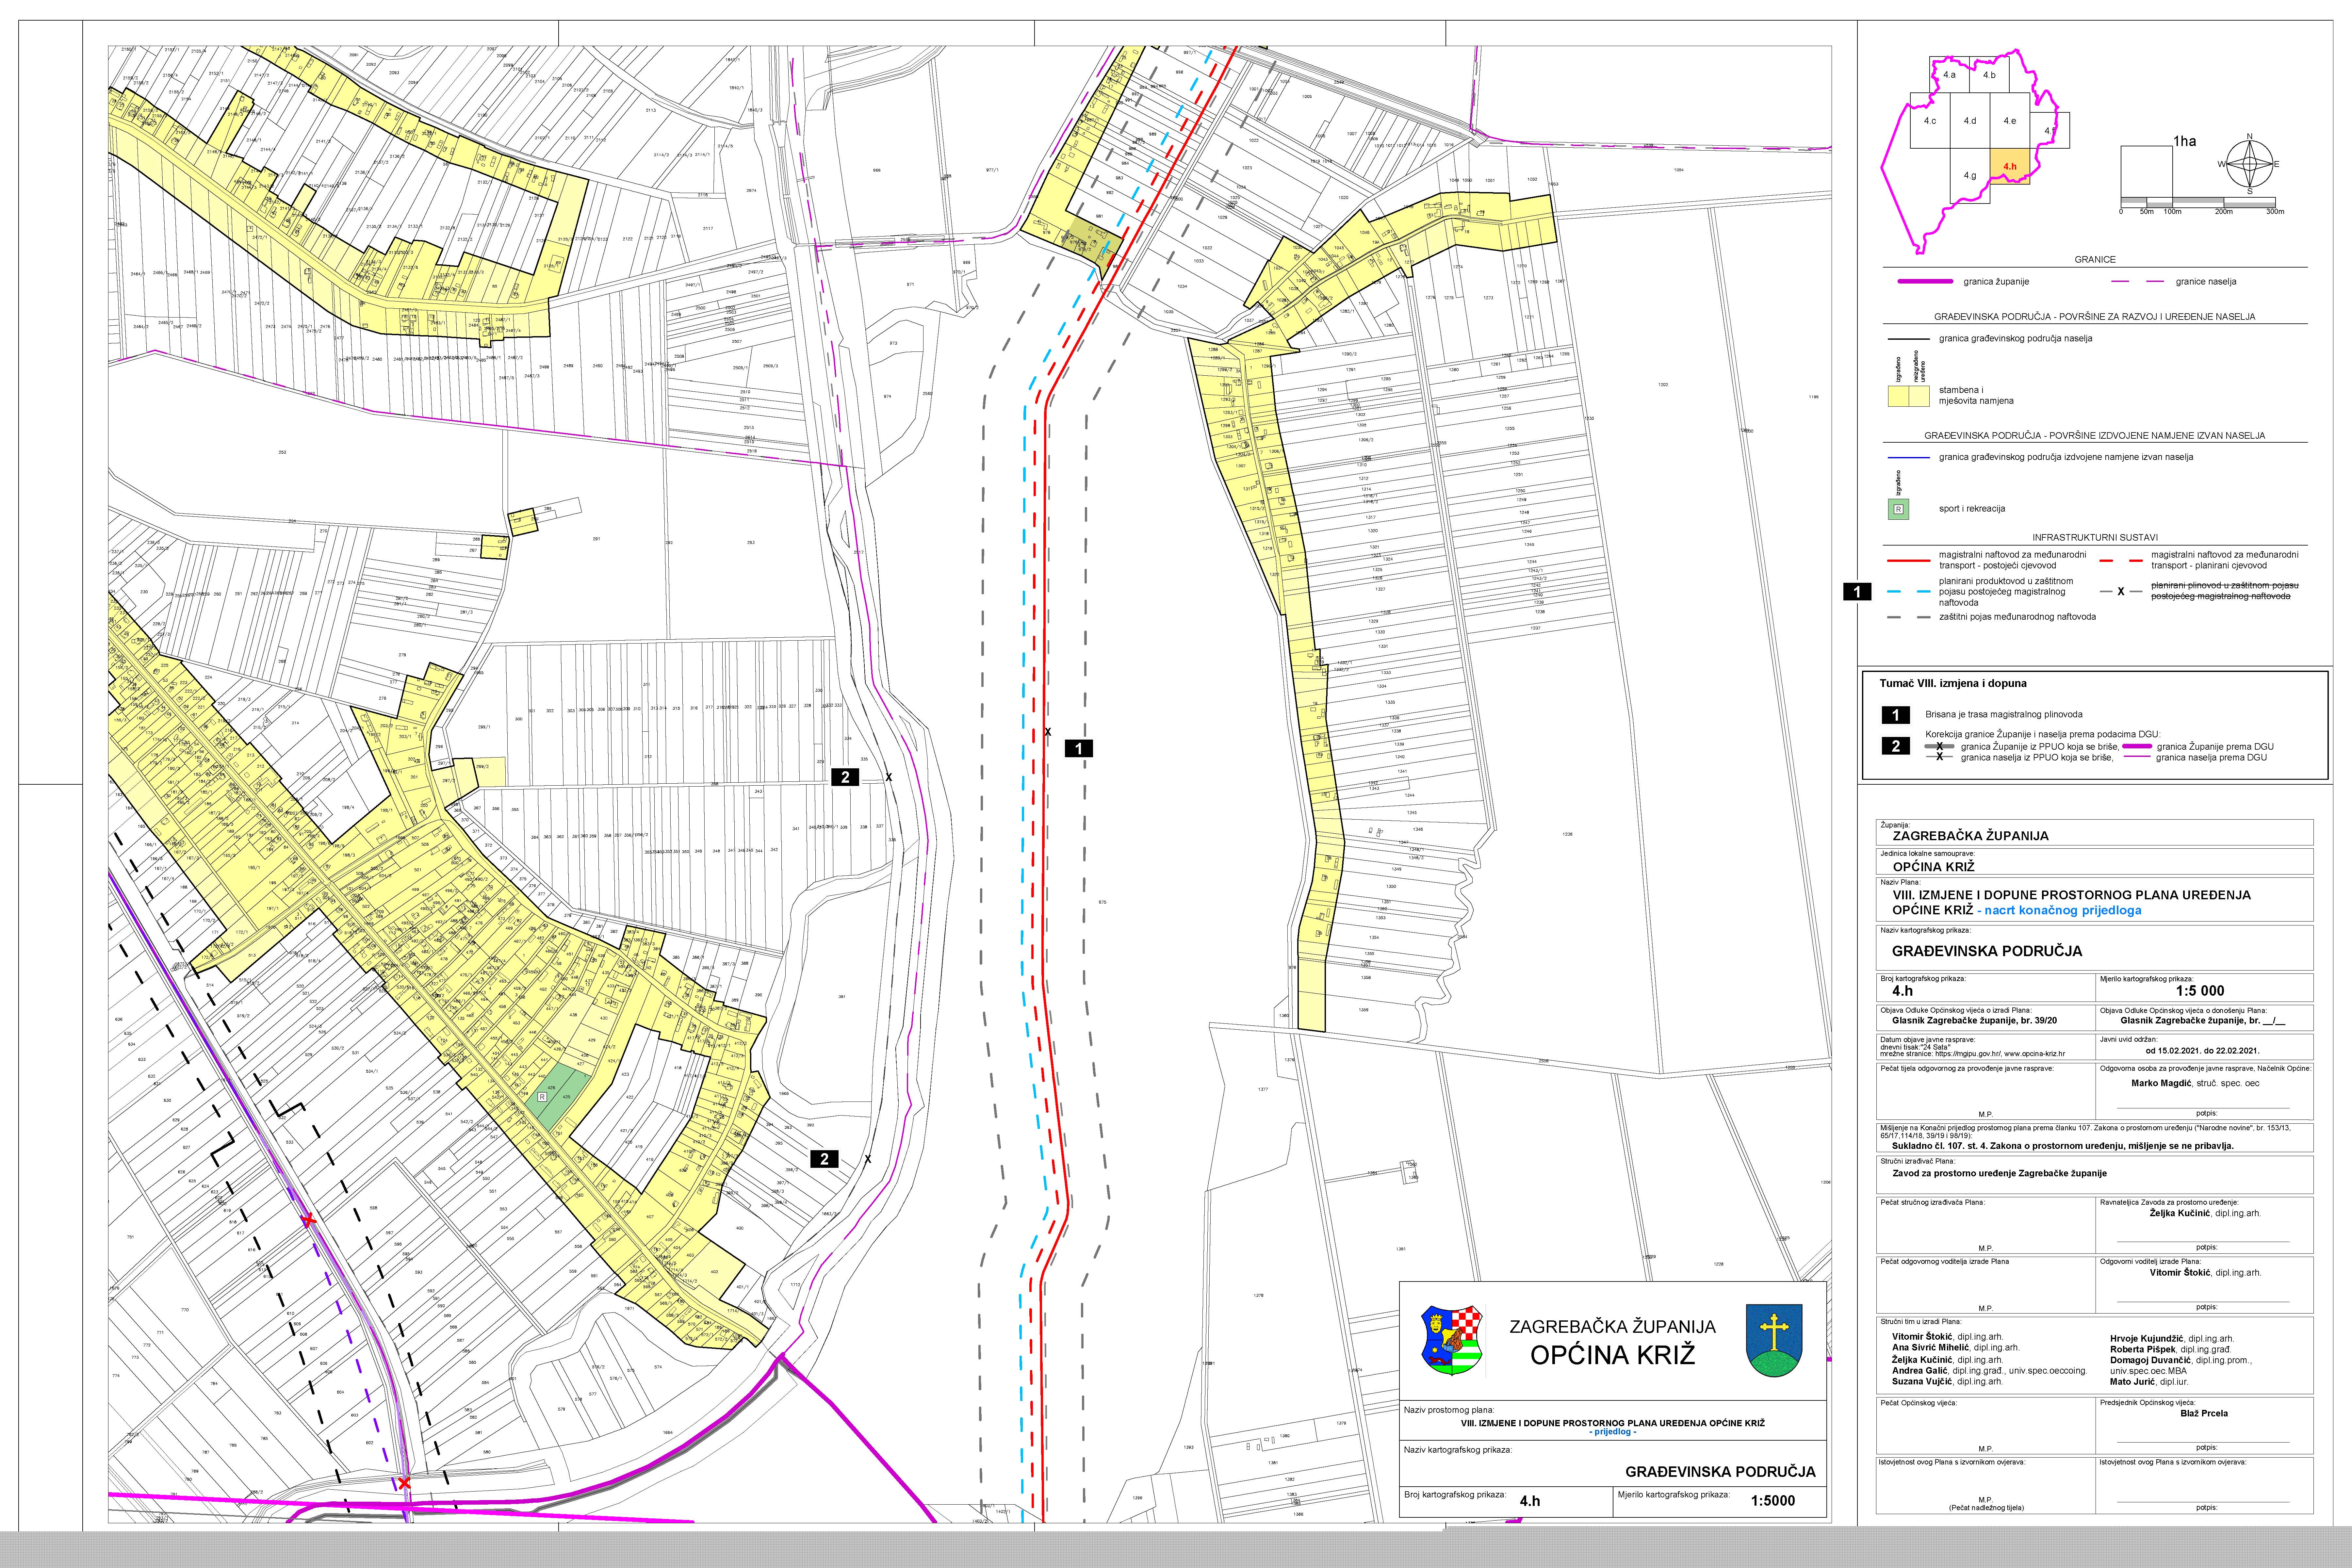Click 'Blaž Prcela' council president name
This screenshot has height=1568, width=2352.
pyautogui.click(x=2204, y=1413)
